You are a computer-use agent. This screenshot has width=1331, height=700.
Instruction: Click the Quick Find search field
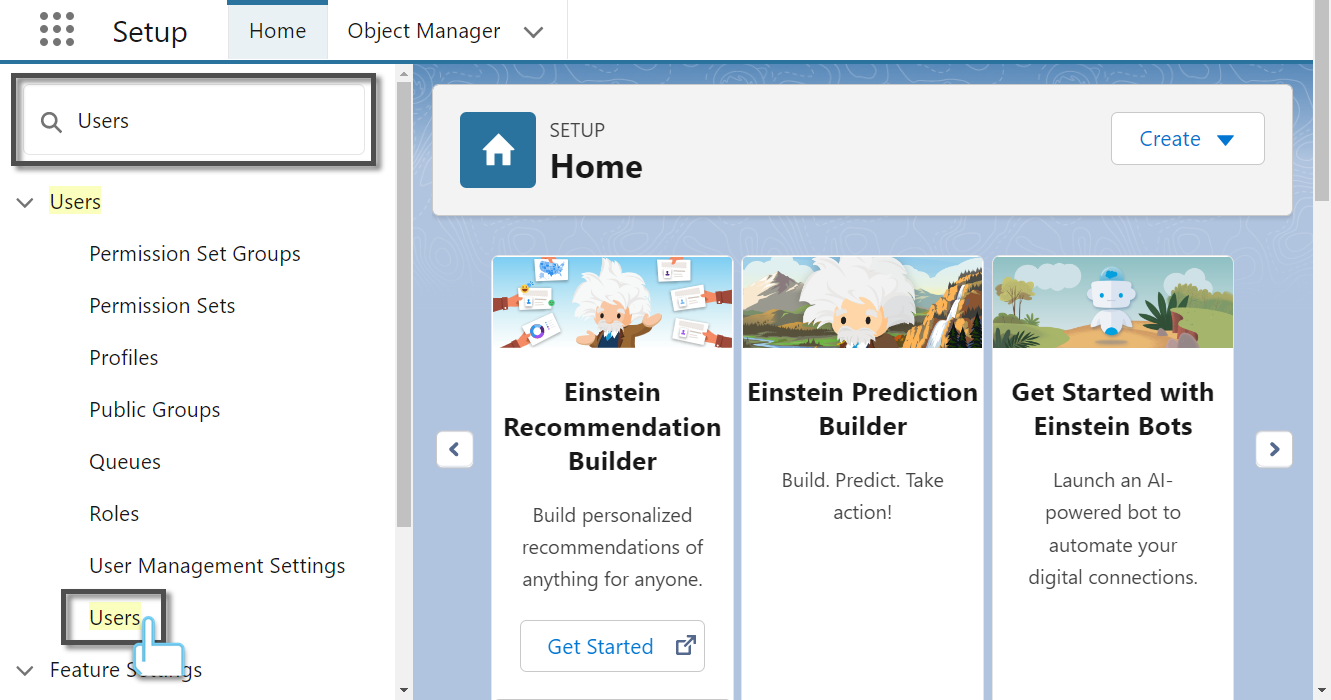coord(194,121)
